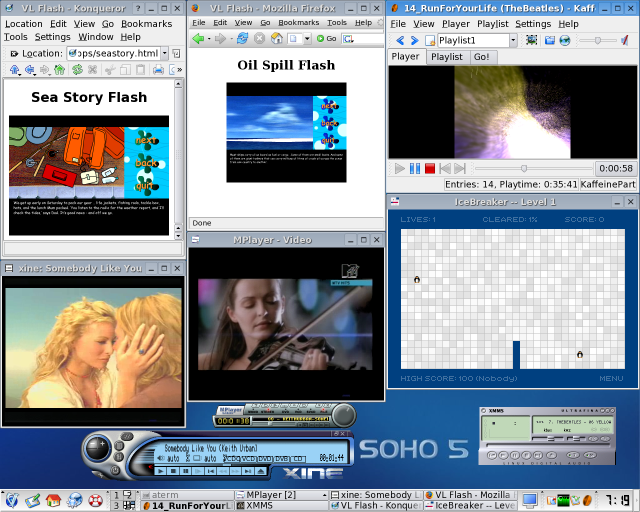The width and height of the screenshot is (640, 512).
Task: Open Settings menu in Konqueror
Action: 52,37
